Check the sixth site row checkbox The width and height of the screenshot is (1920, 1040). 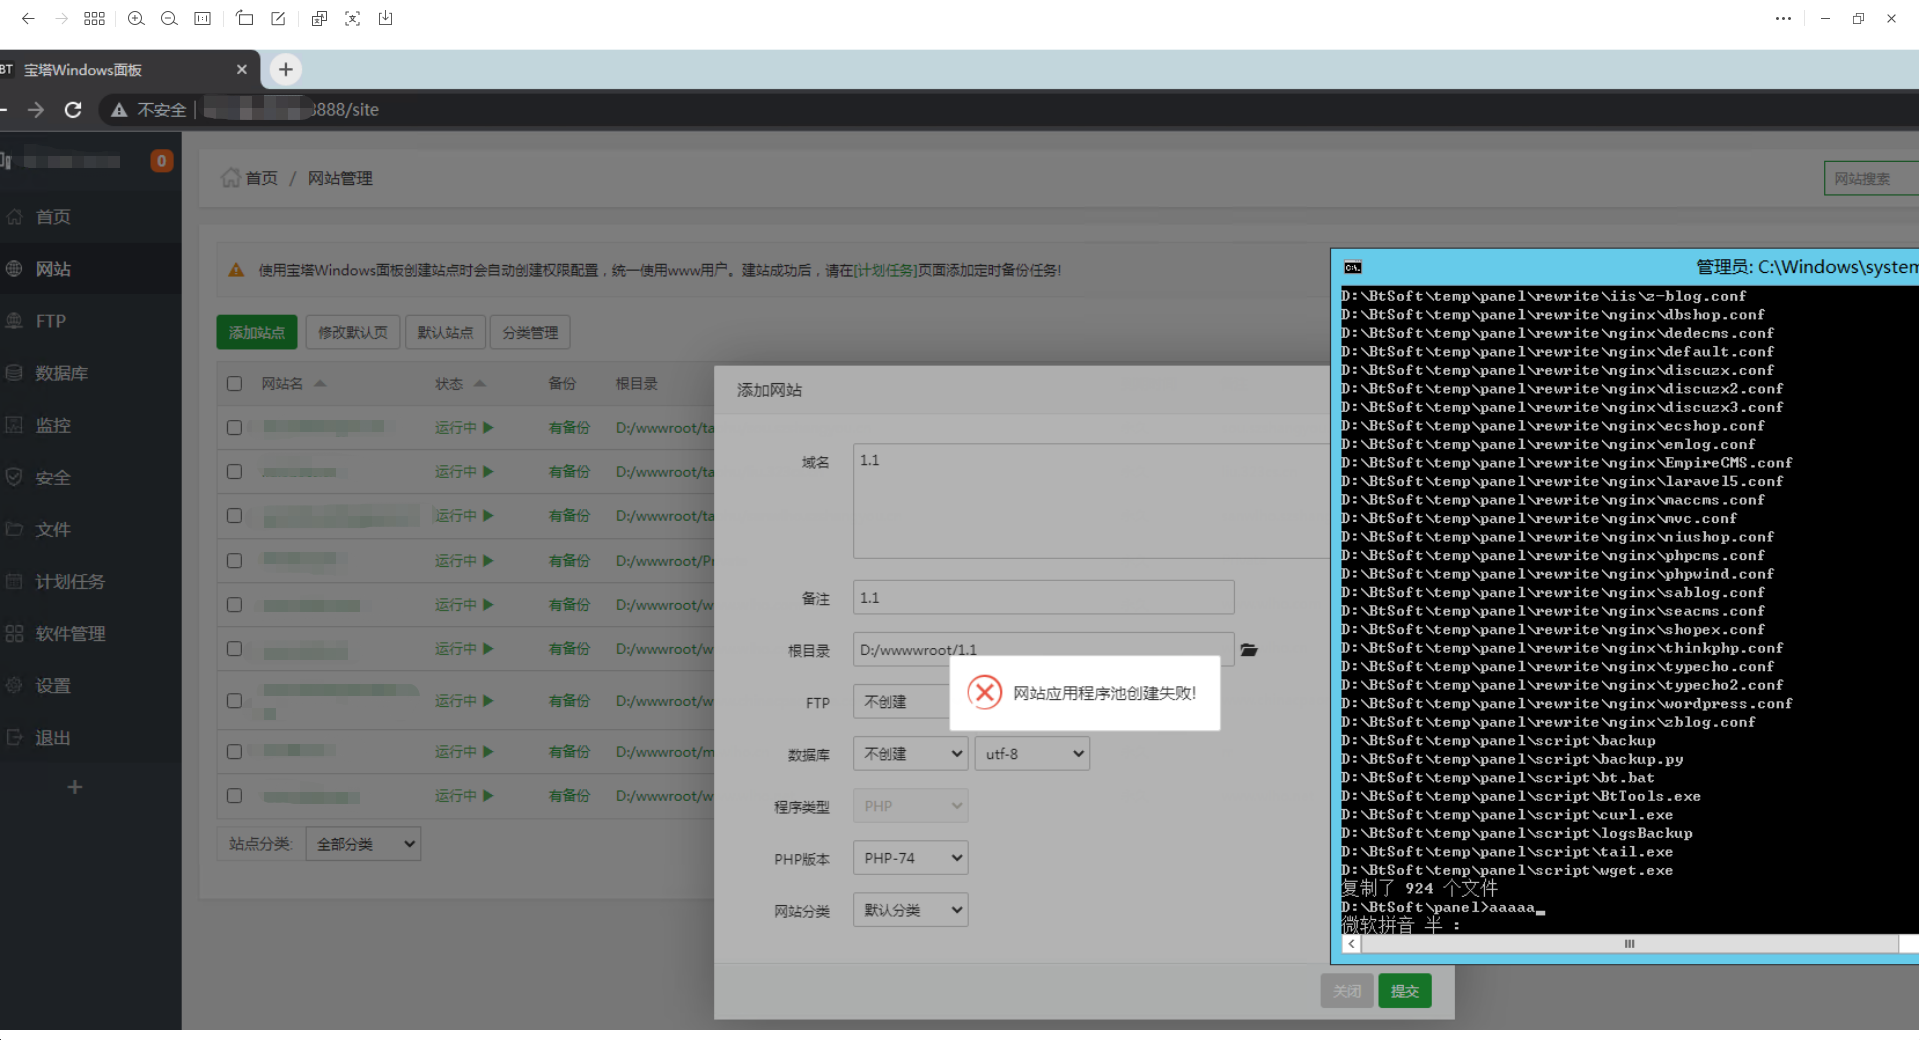(x=234, y=648)
